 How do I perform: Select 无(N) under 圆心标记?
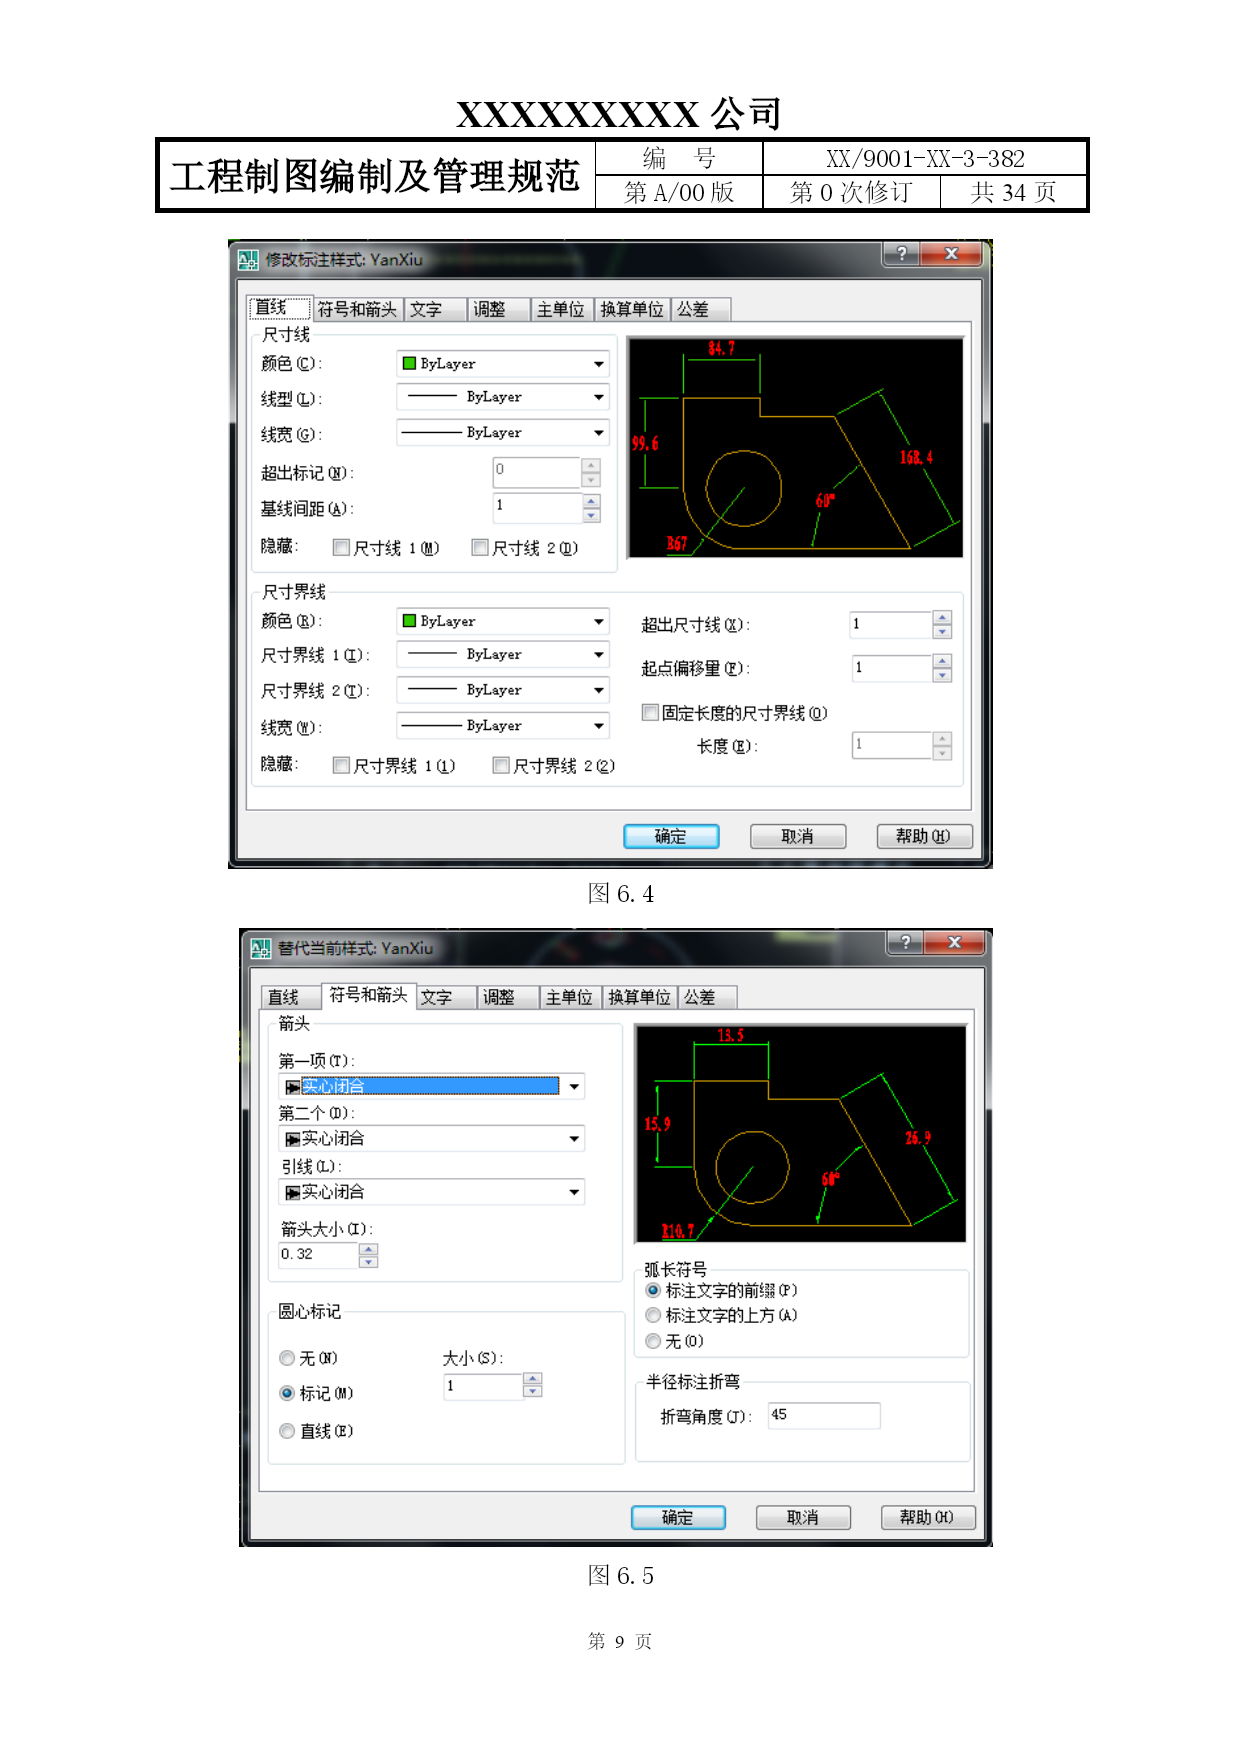coord(287,1359)
